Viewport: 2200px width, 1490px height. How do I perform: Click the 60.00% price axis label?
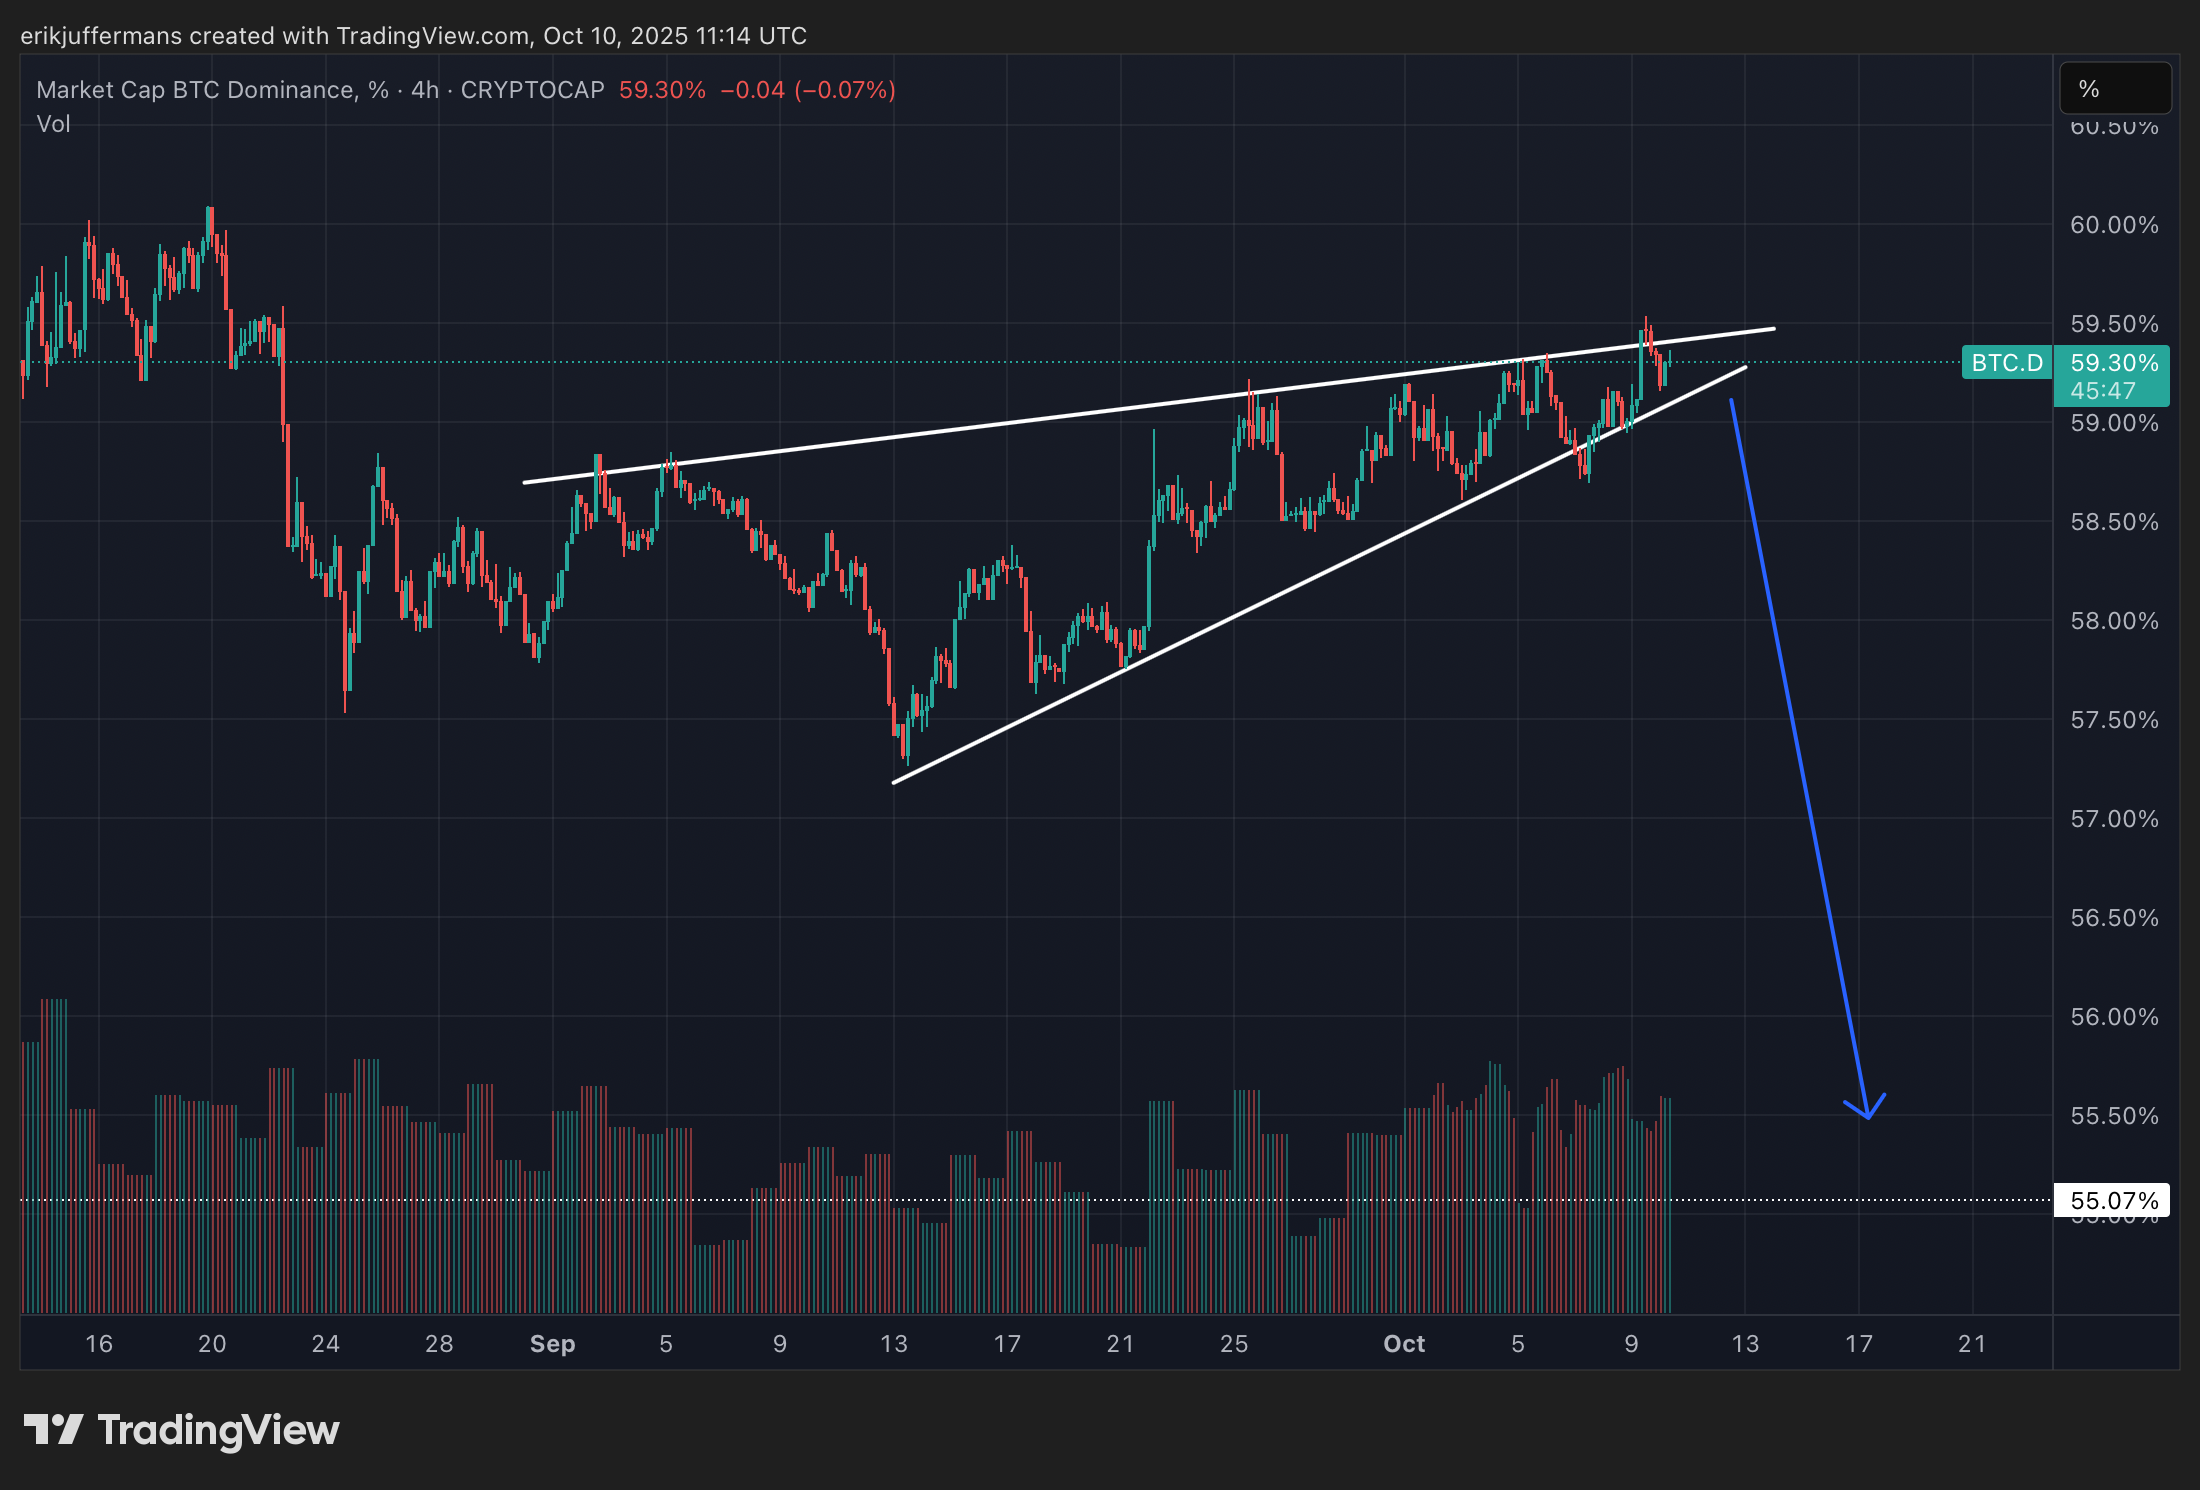(2113, 225)
